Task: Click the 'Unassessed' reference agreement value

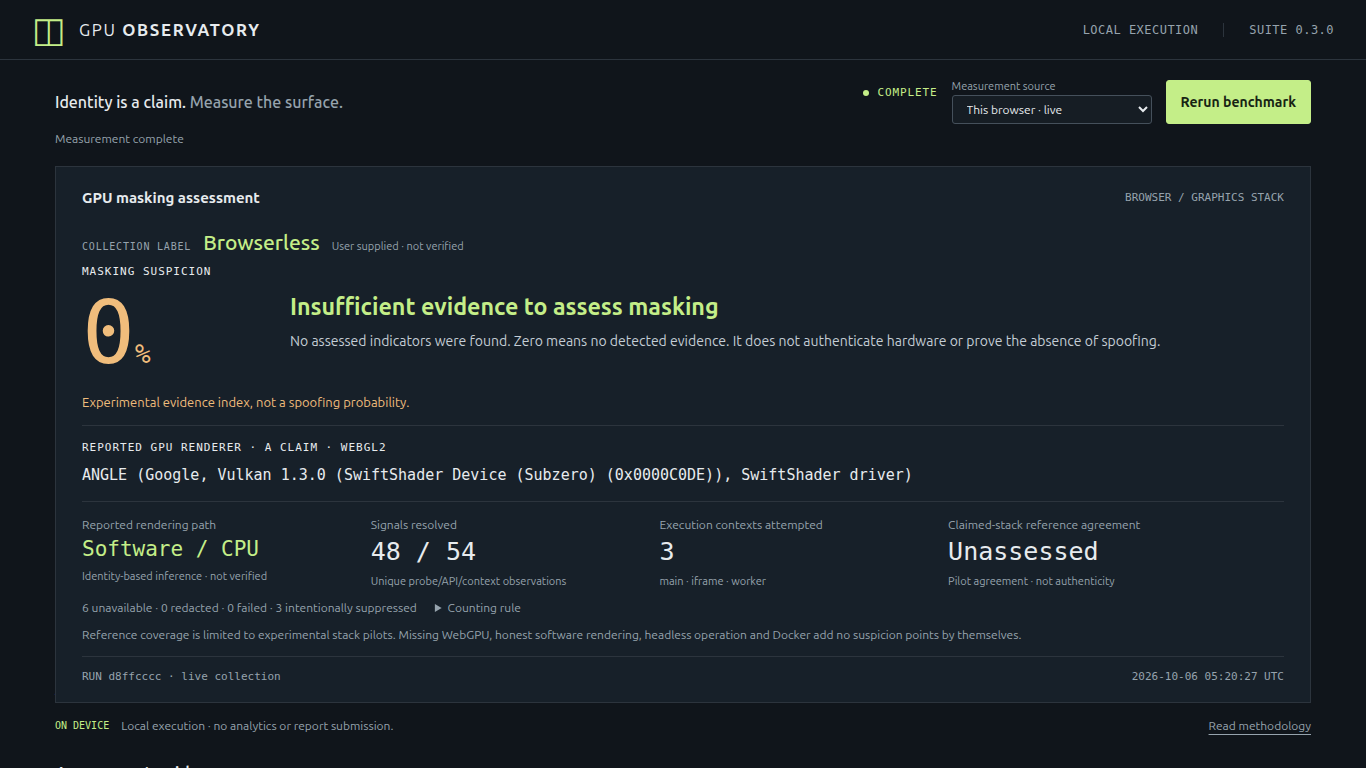Action: [x=1023, y=551]
